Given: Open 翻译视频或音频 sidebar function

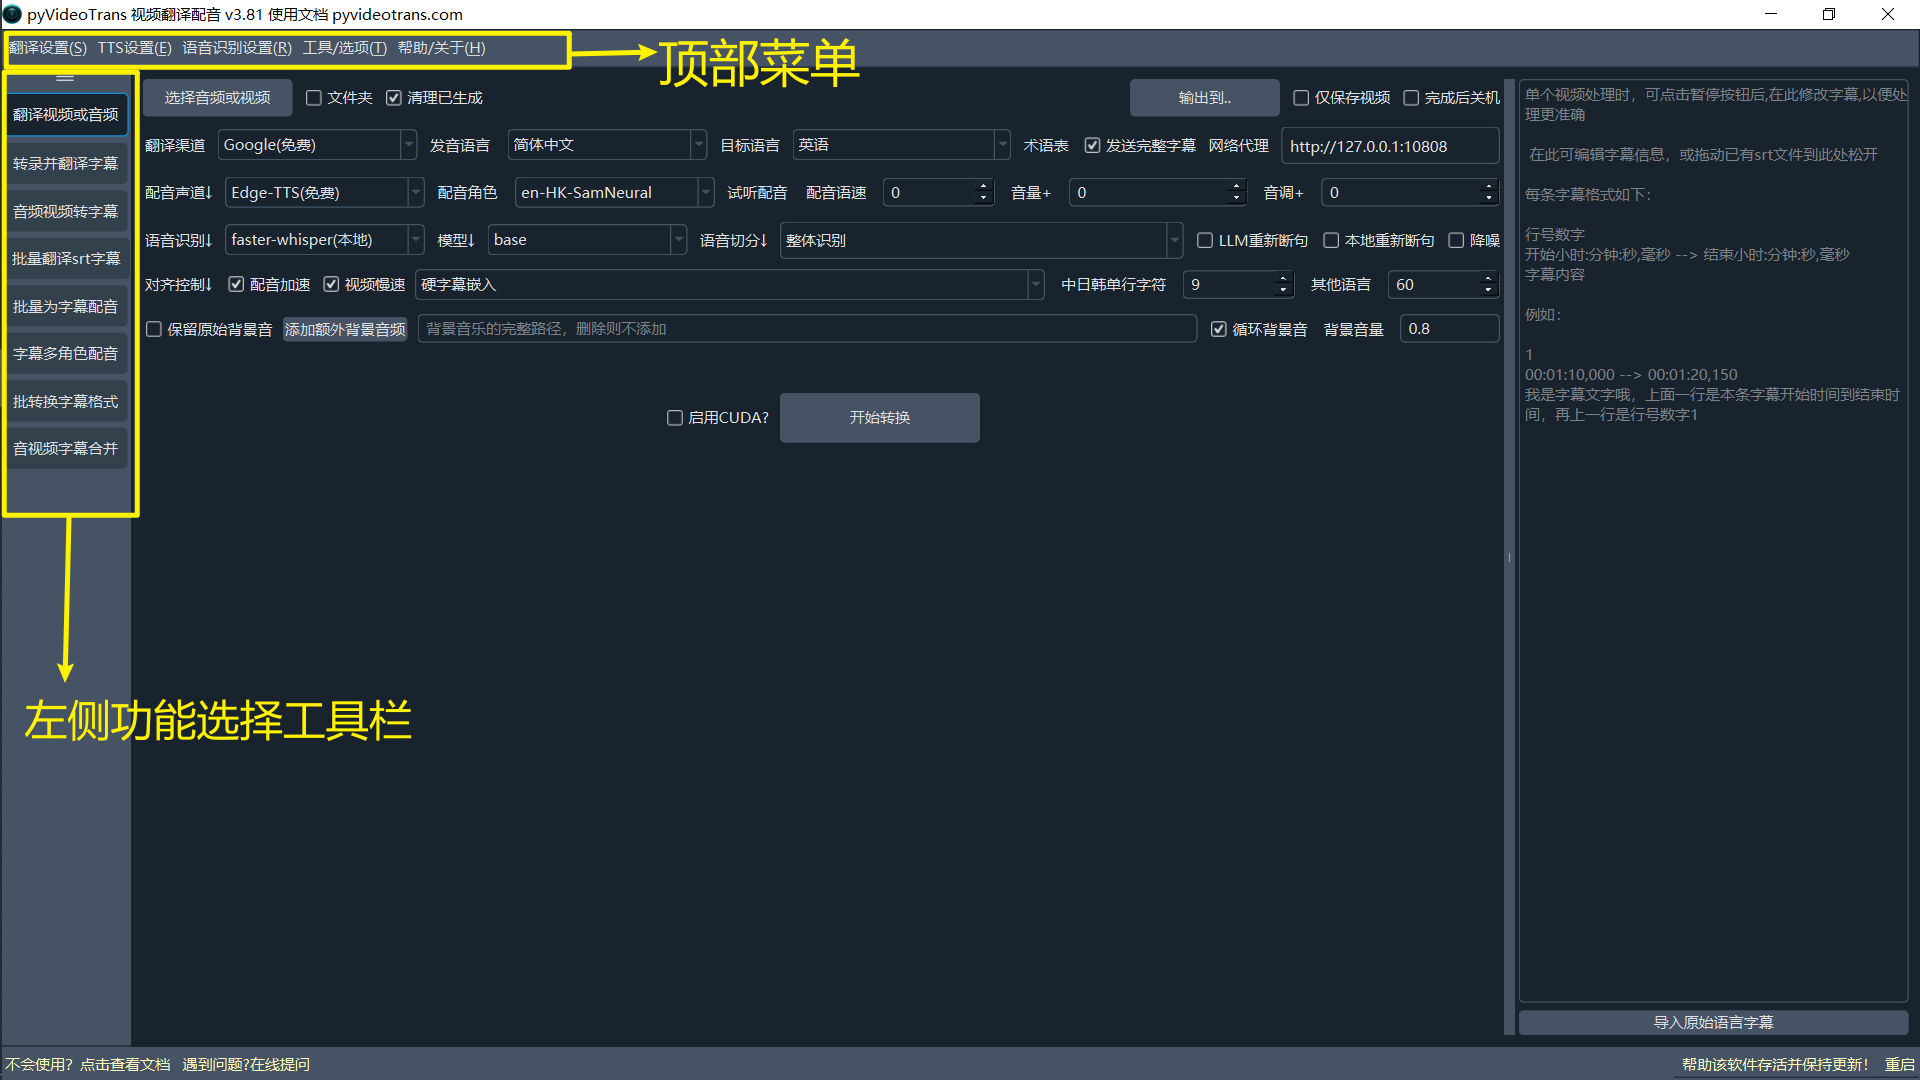Looking at the screenshot, I should pyautogui.click(x=66, y=115).
